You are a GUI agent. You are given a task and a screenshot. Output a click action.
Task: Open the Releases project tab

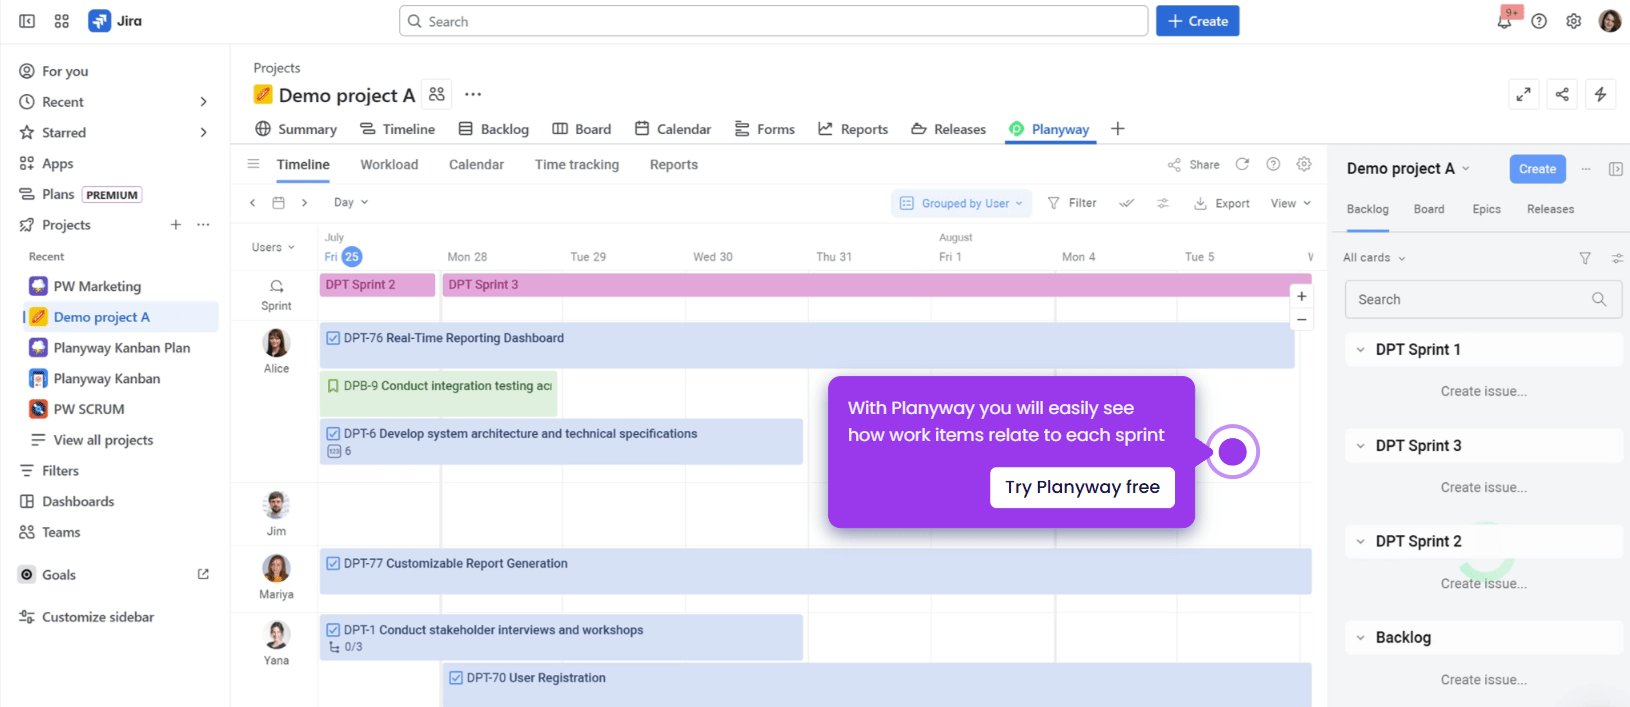pos(948,129)
